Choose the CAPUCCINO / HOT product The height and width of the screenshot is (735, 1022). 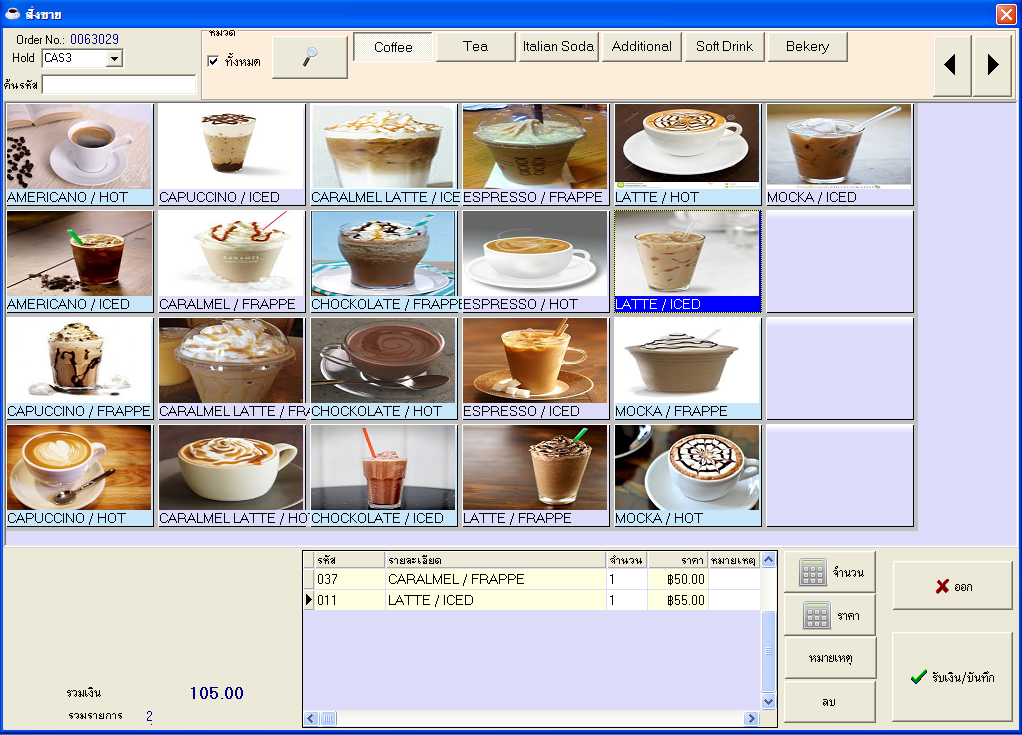[80, 475]
